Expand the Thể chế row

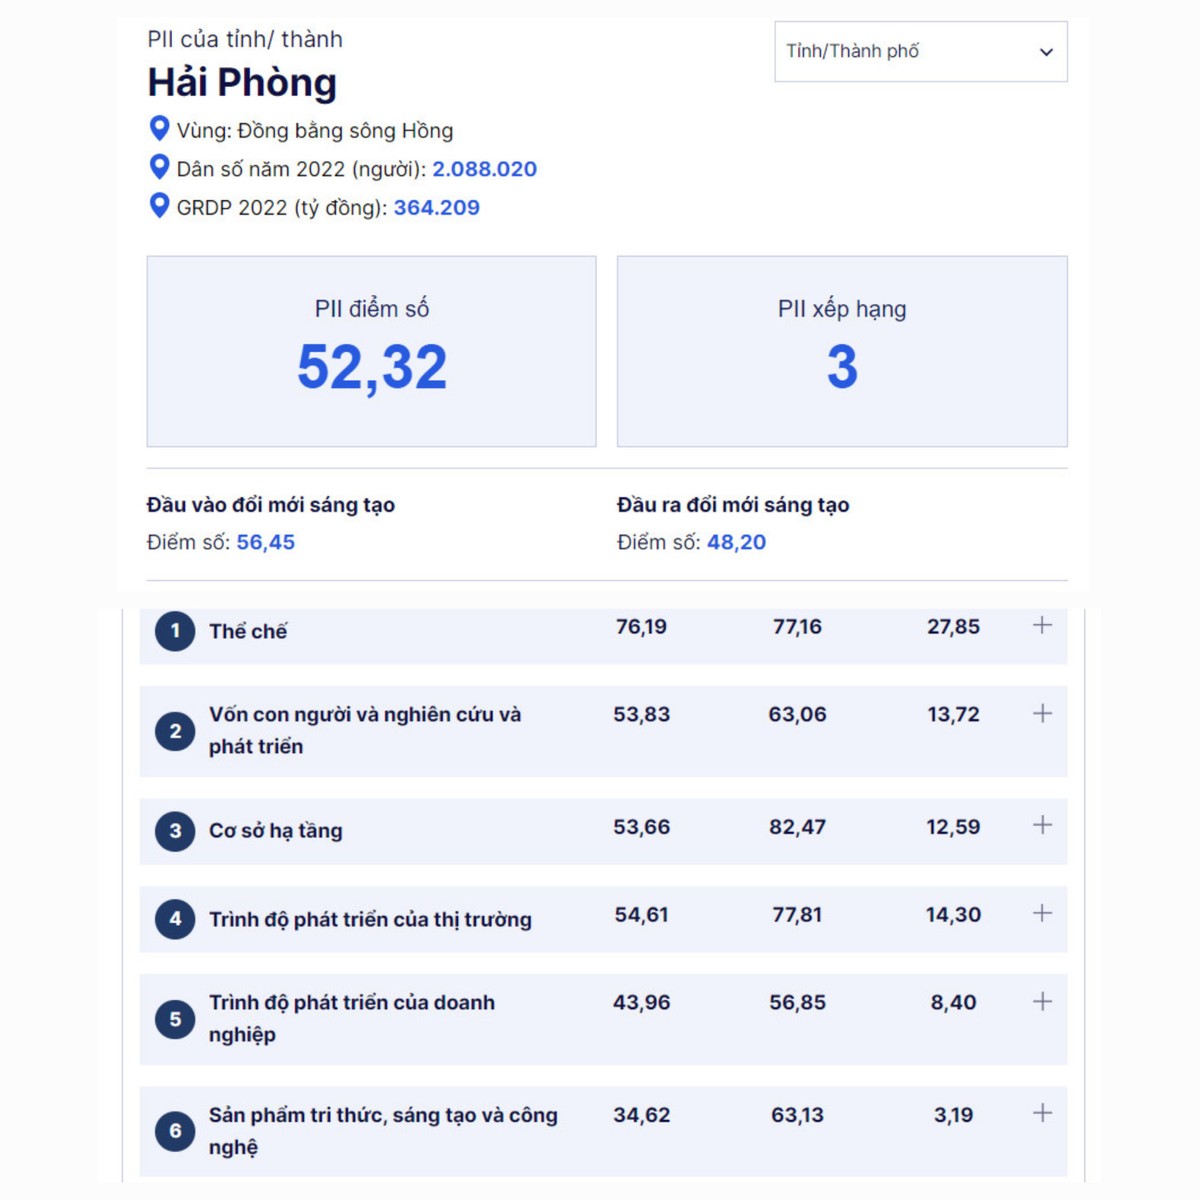coord(1041,626)
